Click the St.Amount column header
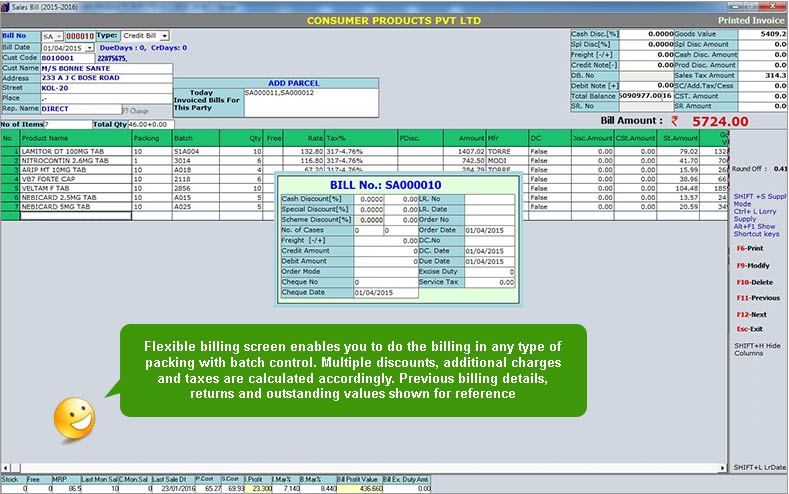 coord(678,138)
